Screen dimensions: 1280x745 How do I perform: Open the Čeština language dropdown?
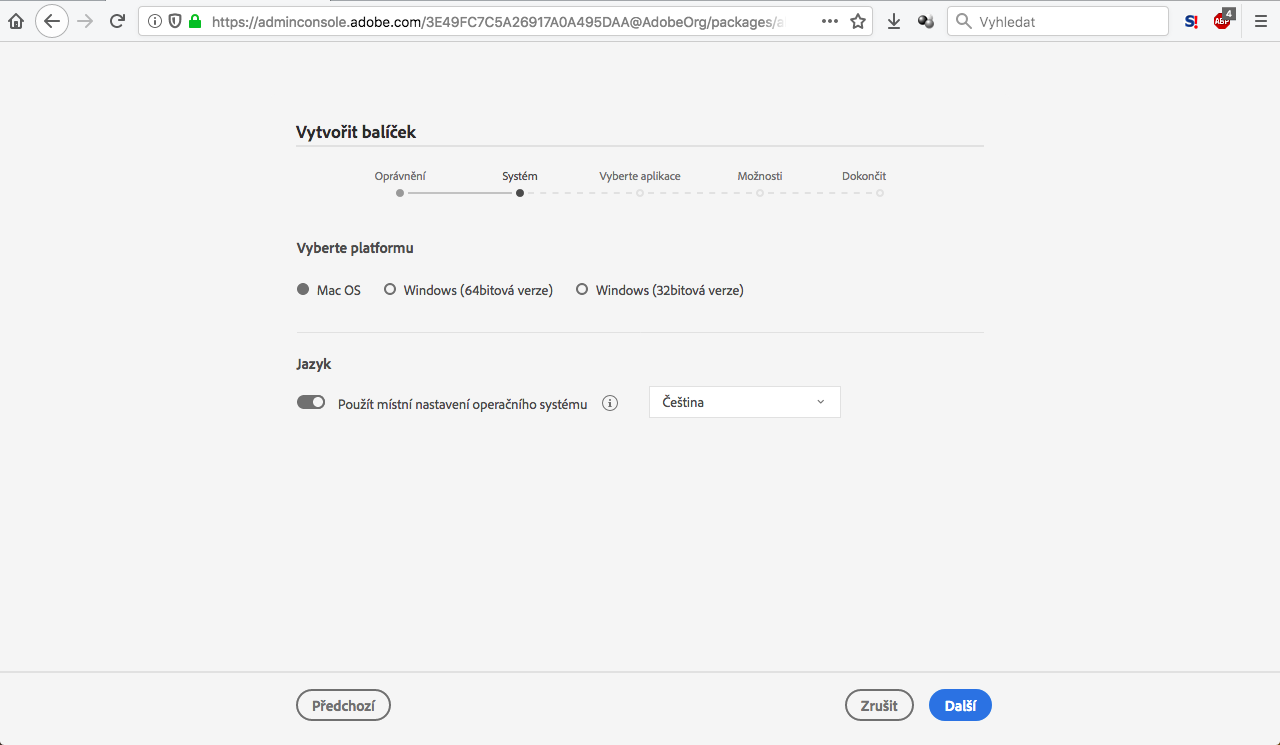coord(745,402)
